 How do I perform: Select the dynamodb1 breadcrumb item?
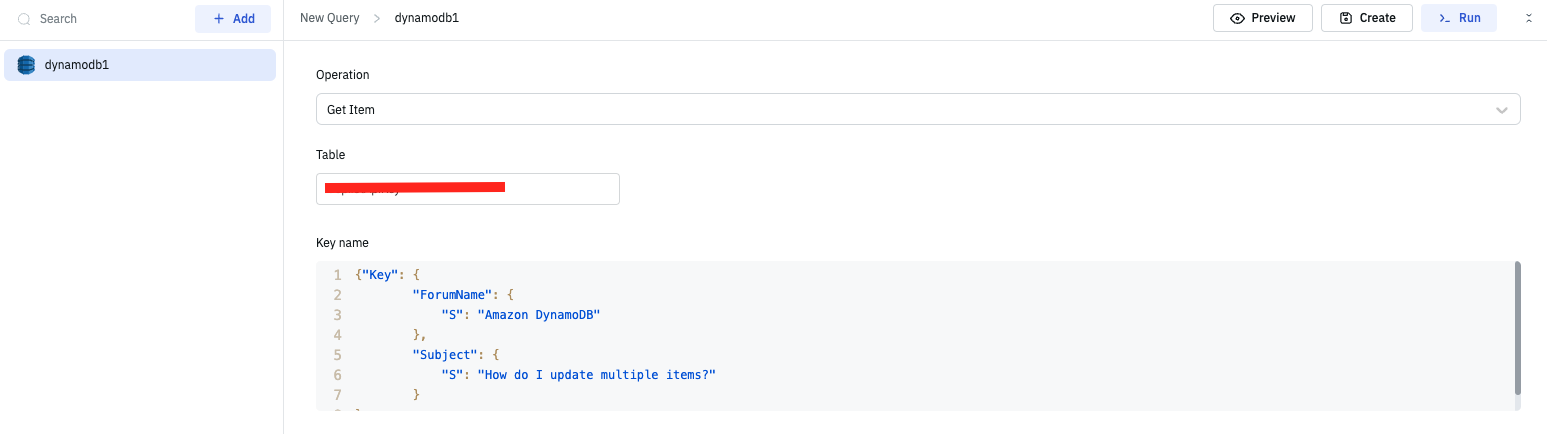coord(427,18)
